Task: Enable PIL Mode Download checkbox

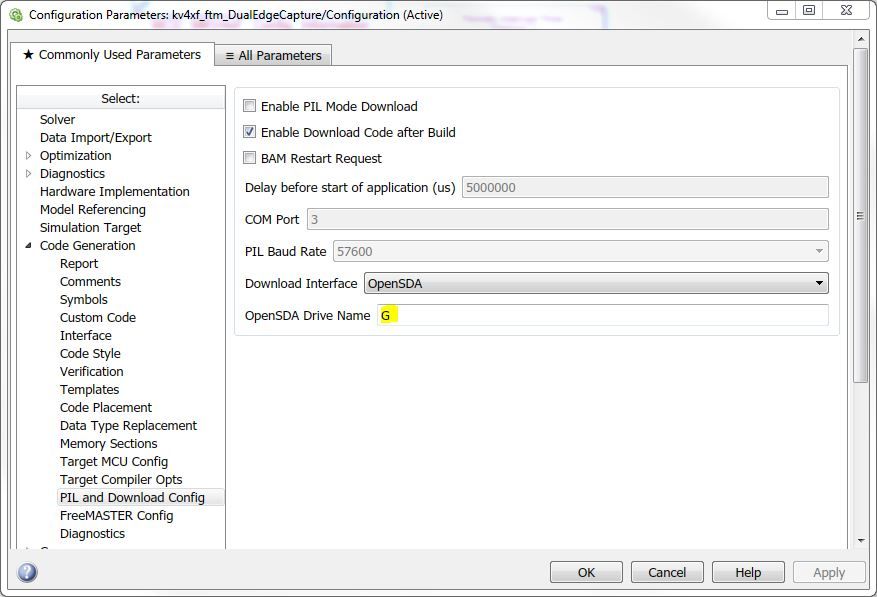Action: [x=250, y=106]
